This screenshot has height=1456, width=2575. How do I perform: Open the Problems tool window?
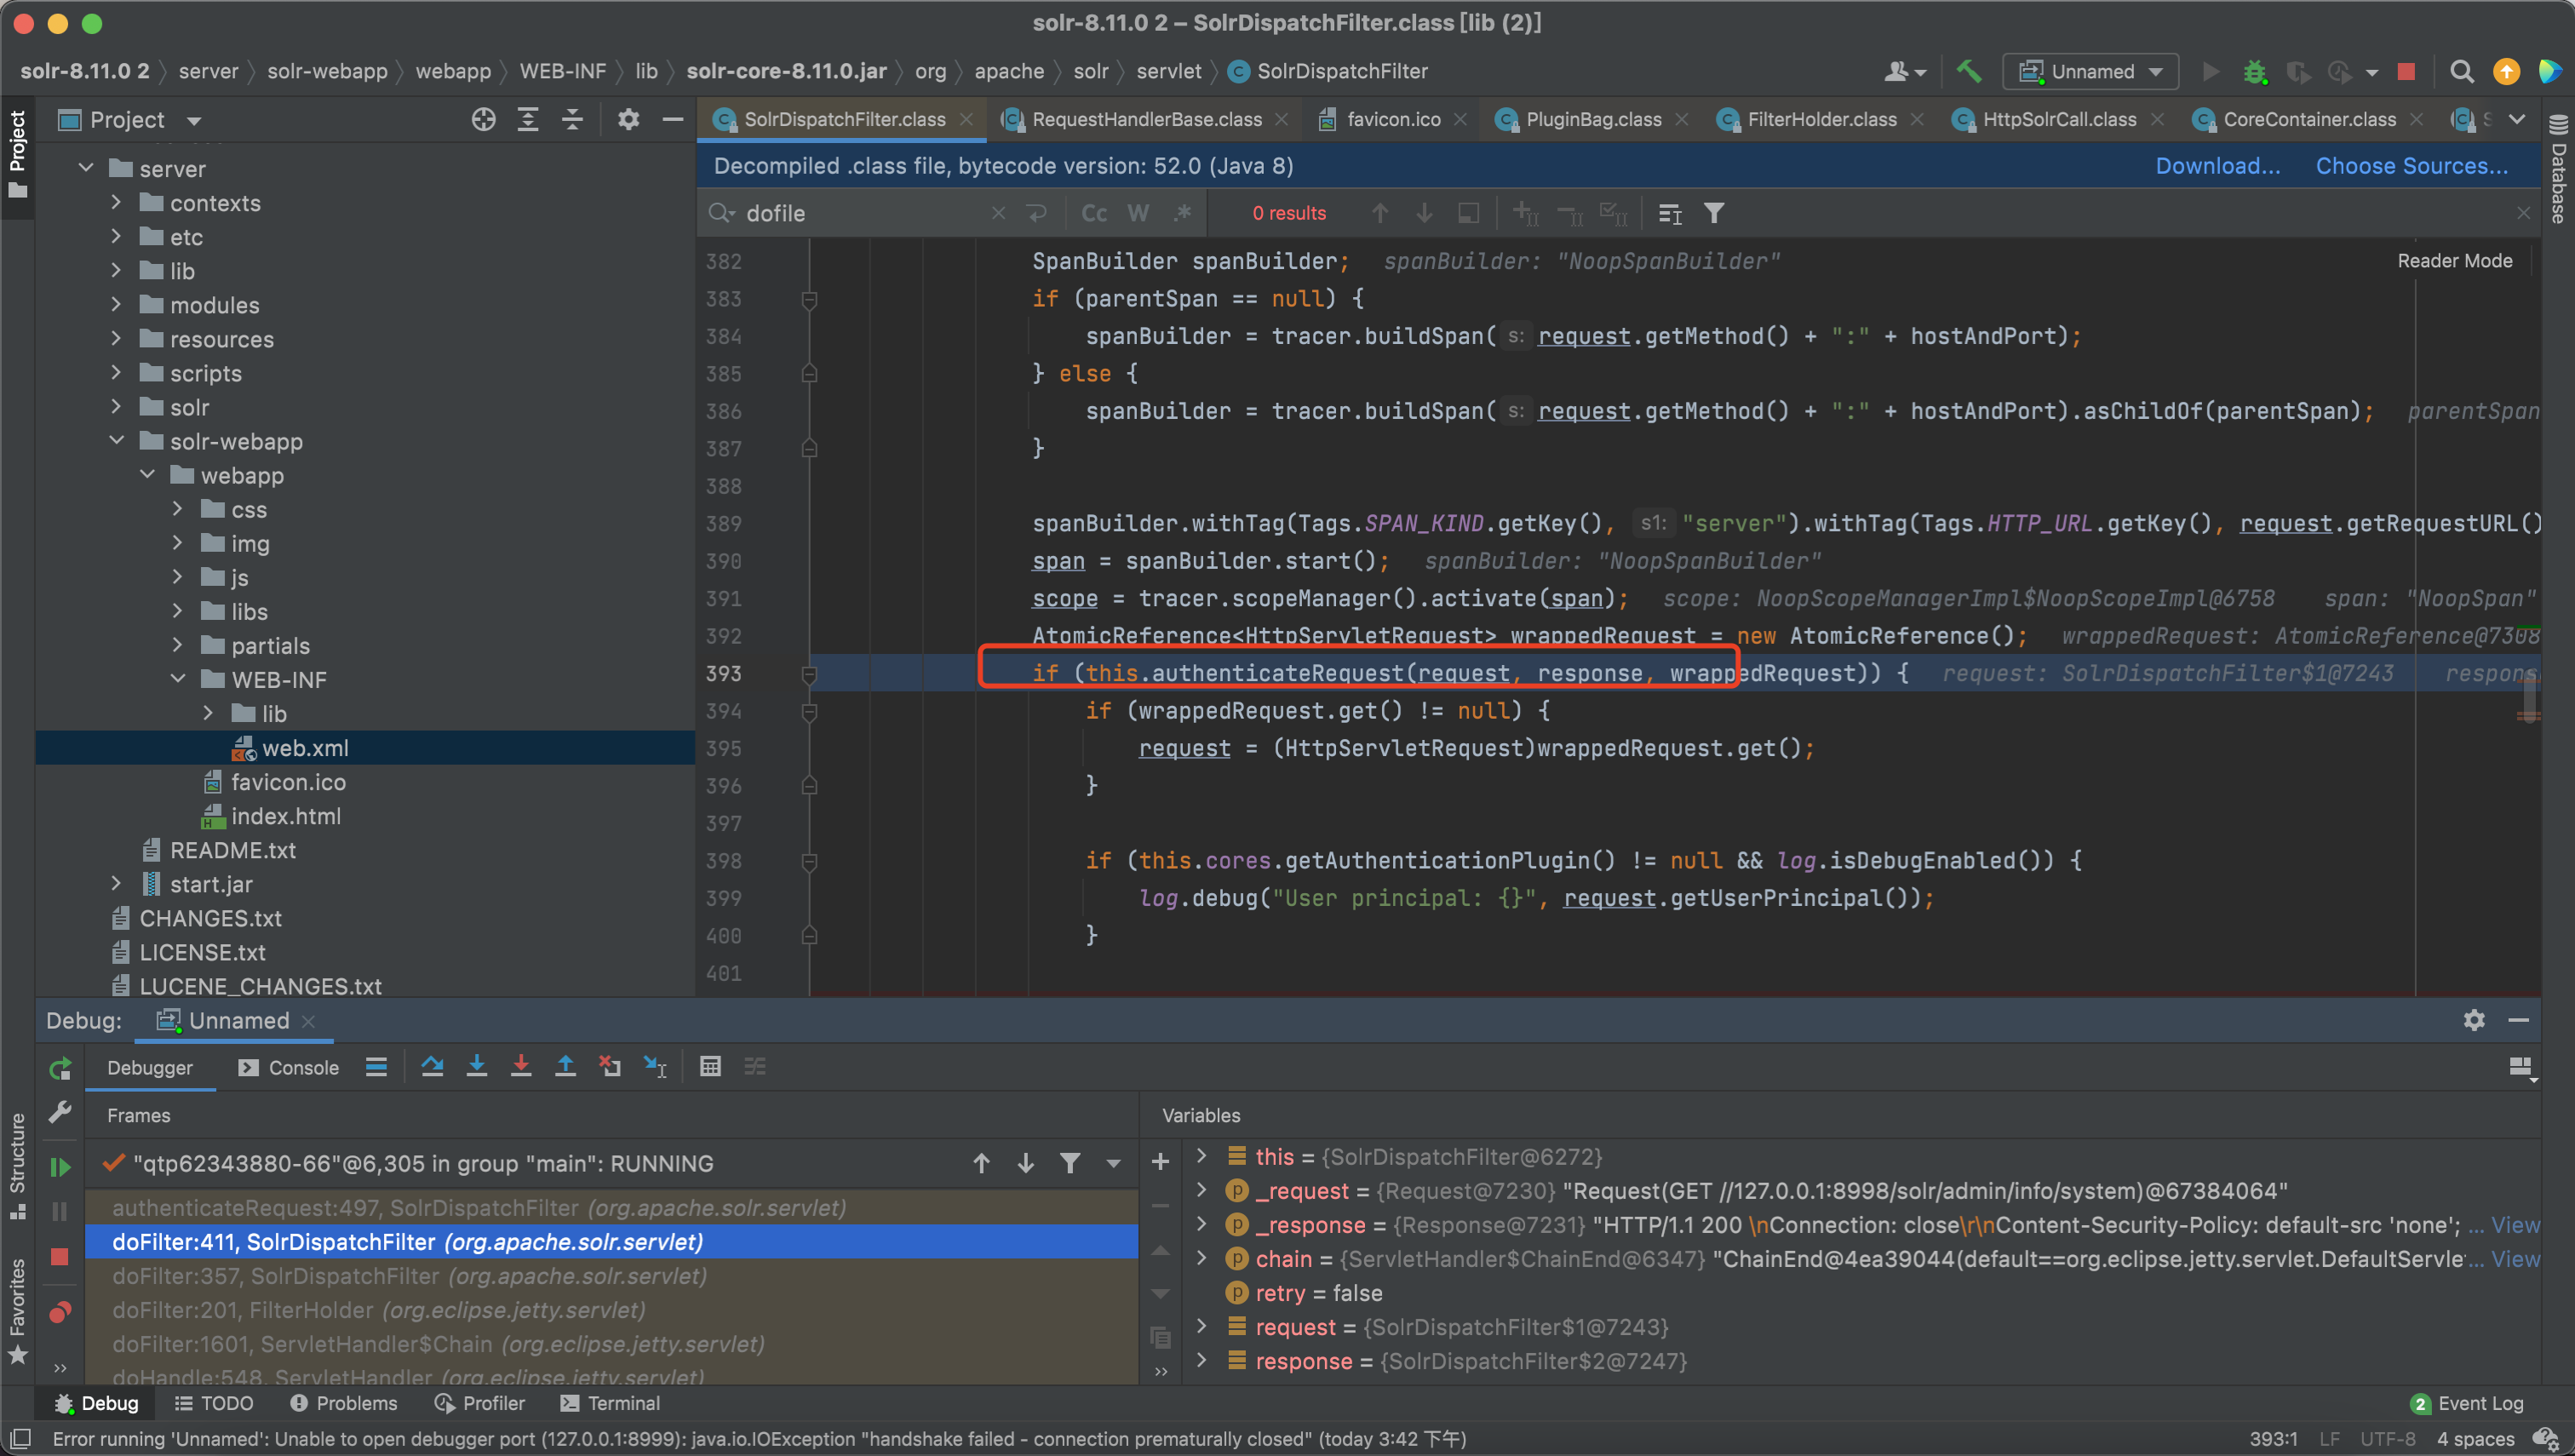(343, 1403)
